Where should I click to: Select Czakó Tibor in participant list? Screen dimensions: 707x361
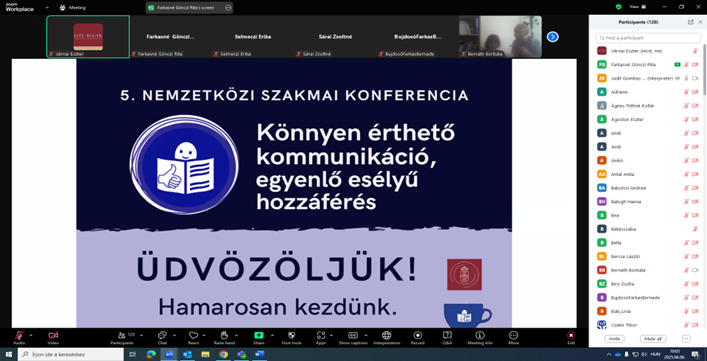click(x=647, y=324)
